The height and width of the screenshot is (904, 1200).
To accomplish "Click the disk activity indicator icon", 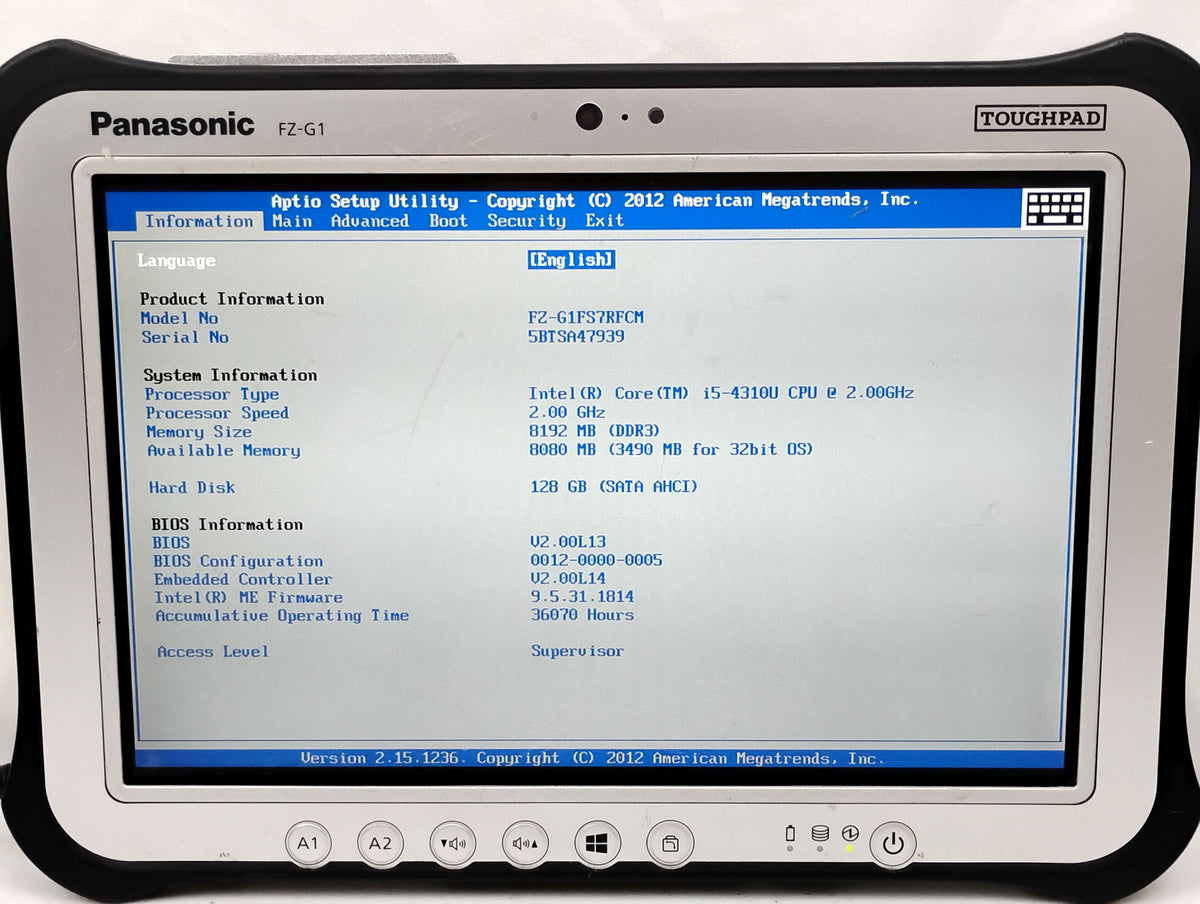I will pyautogui.click(x=820, y=832).
